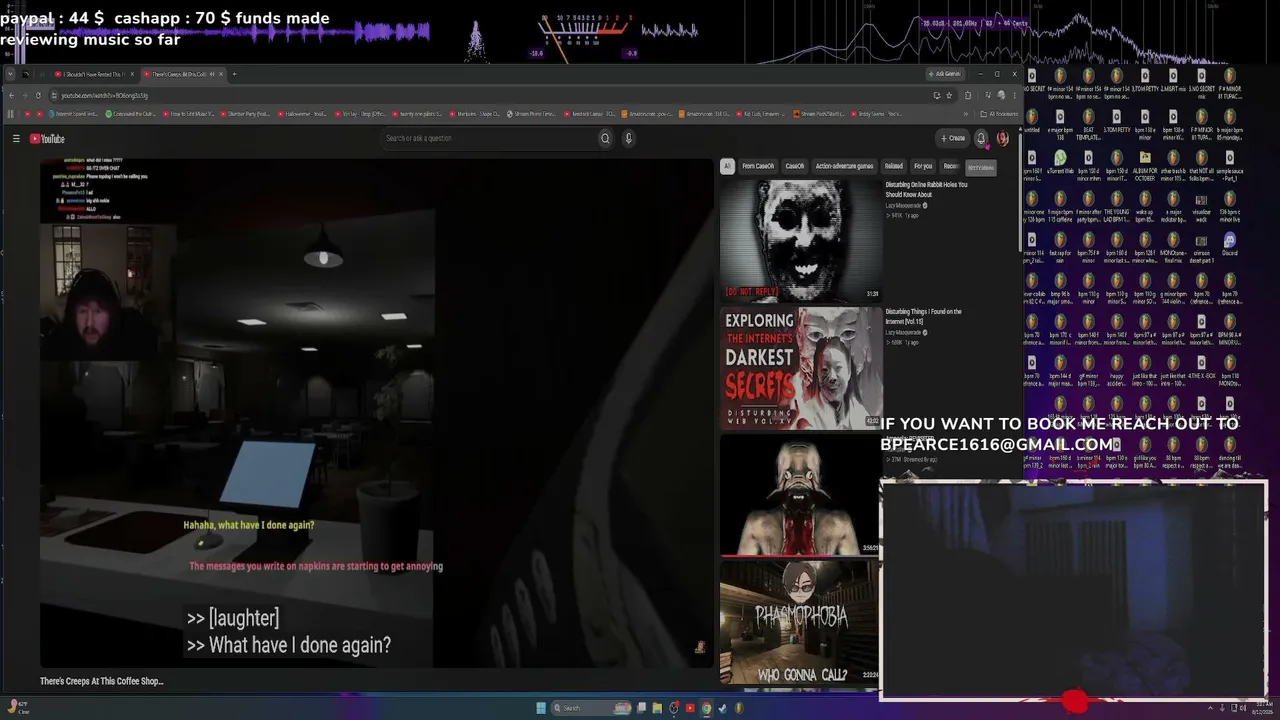
Task: Open the "DO NOT REPLY" video thumbnail
Action: 801,240
